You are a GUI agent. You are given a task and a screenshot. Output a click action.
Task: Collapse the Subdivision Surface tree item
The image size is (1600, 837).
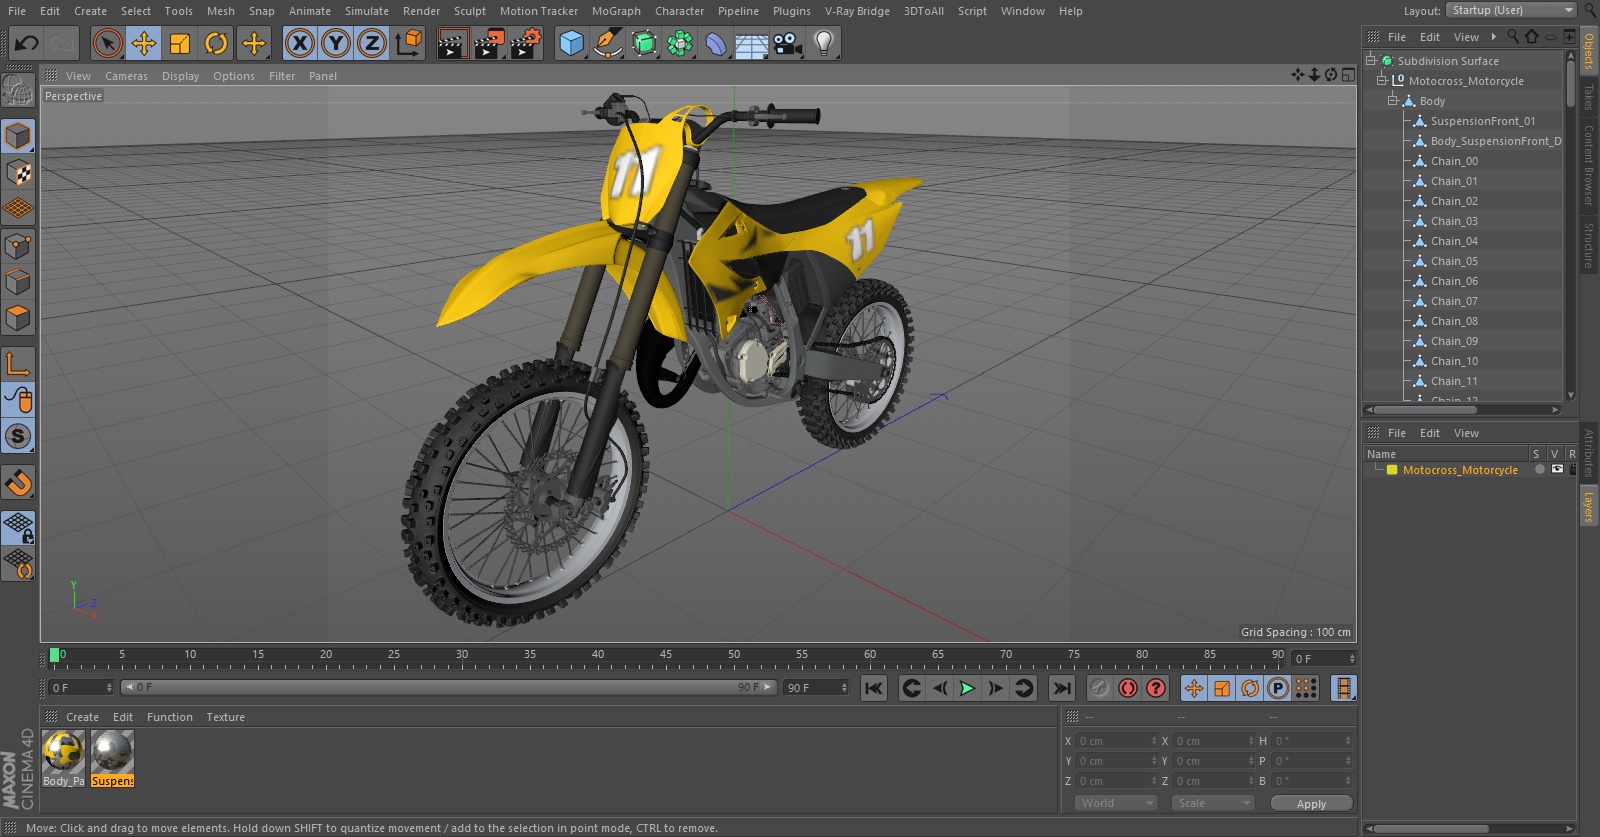coord(1371,61)
